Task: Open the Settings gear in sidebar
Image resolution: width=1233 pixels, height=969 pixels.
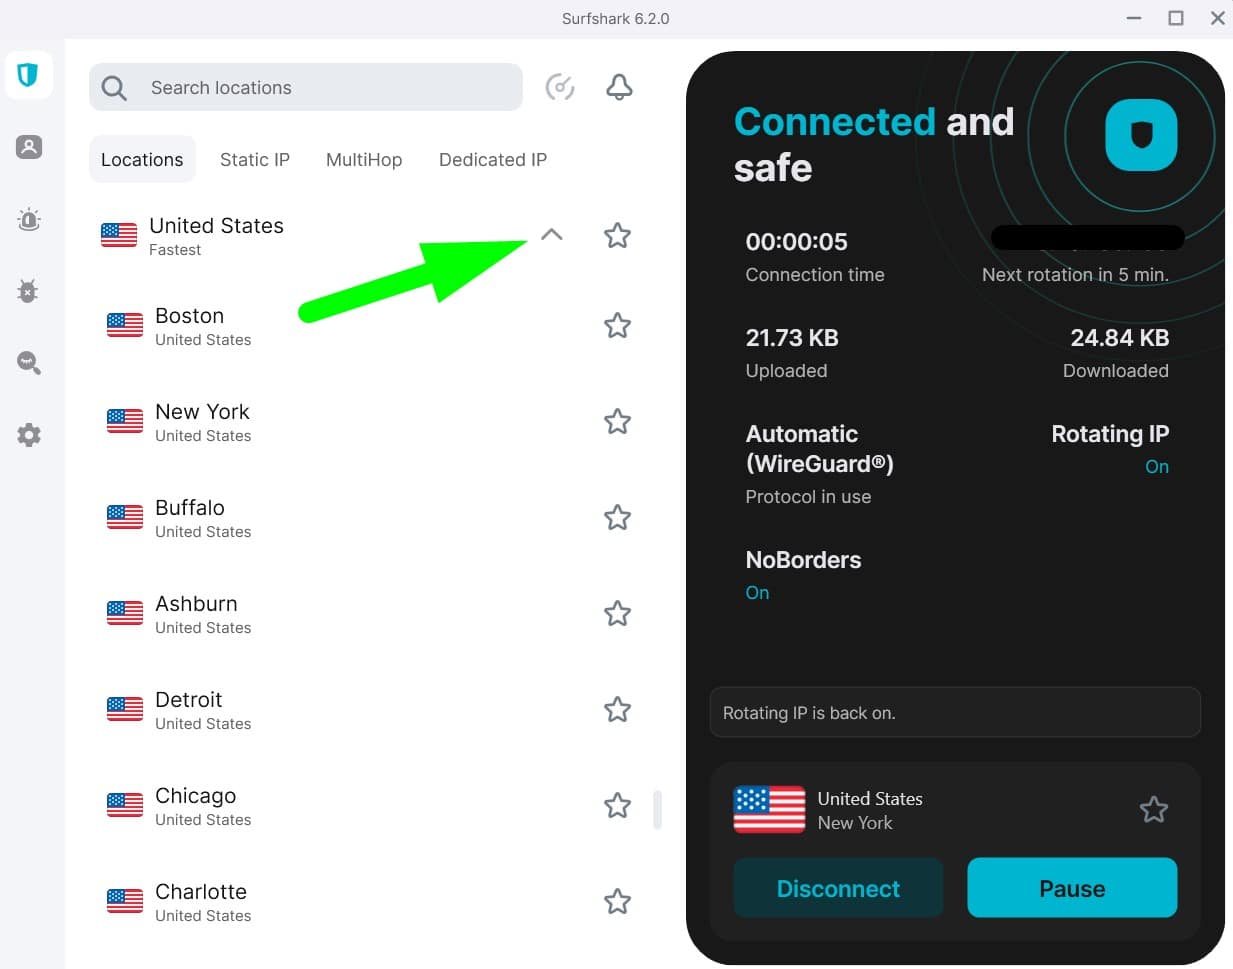Action: [29, 435]
